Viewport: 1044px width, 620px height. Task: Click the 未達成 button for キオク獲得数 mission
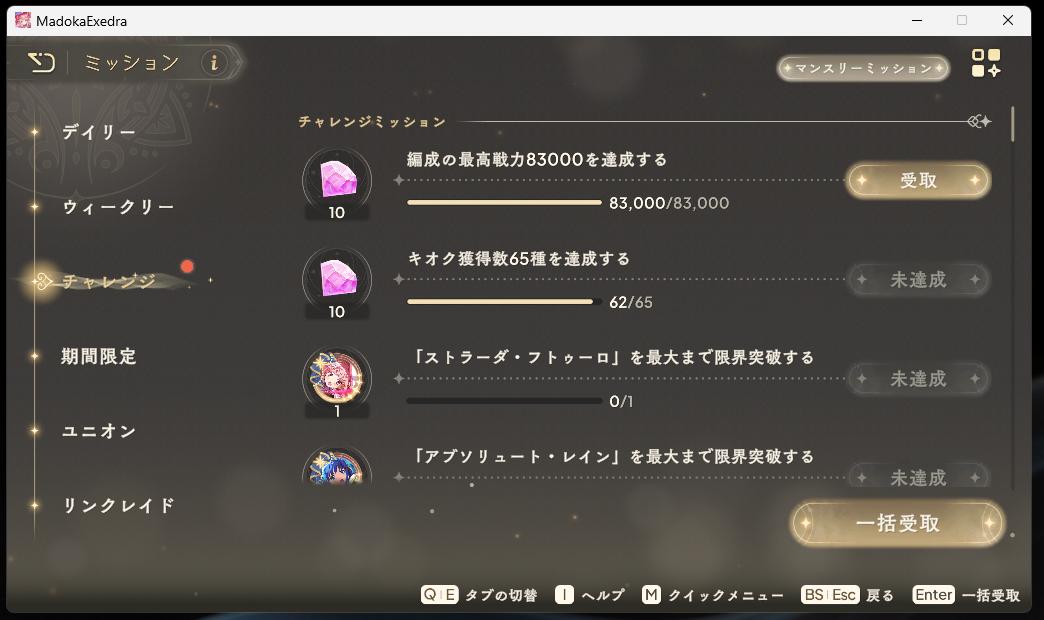point(918,280)
